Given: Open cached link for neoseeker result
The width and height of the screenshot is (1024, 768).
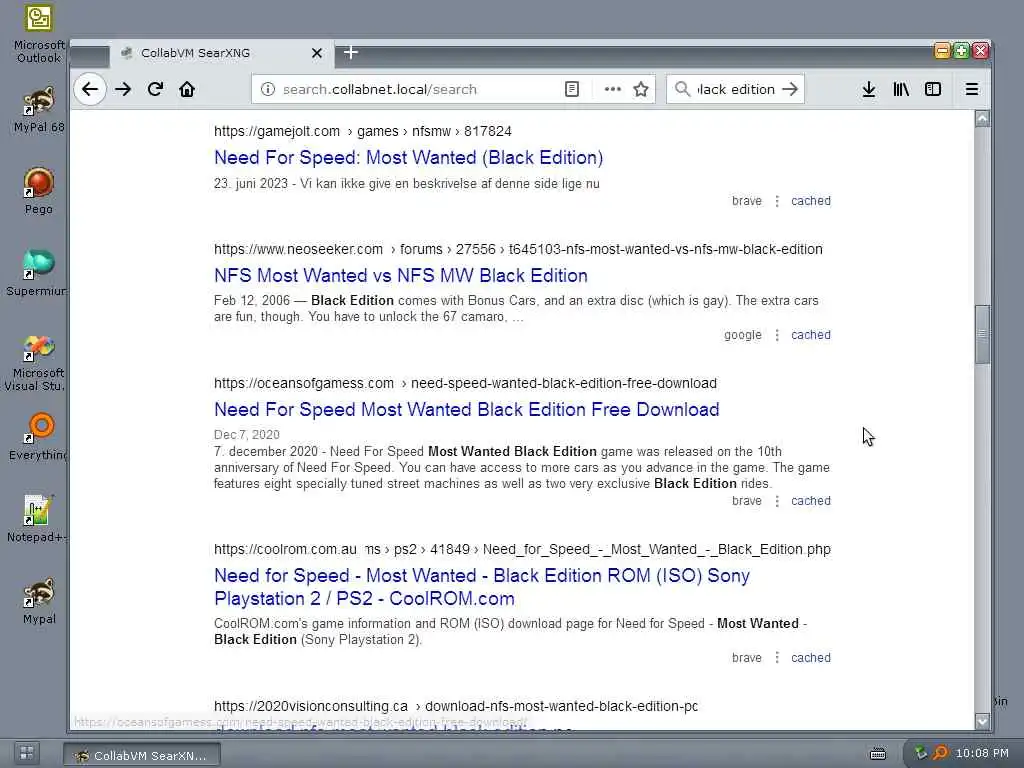Looking at the screenshot, I should click(810, 335).
